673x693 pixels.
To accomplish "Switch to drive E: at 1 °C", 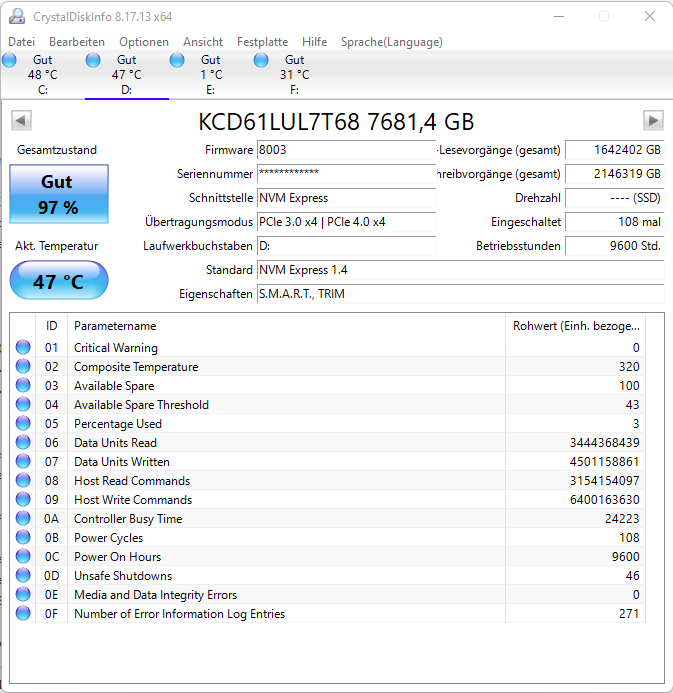I will (211, 75).
